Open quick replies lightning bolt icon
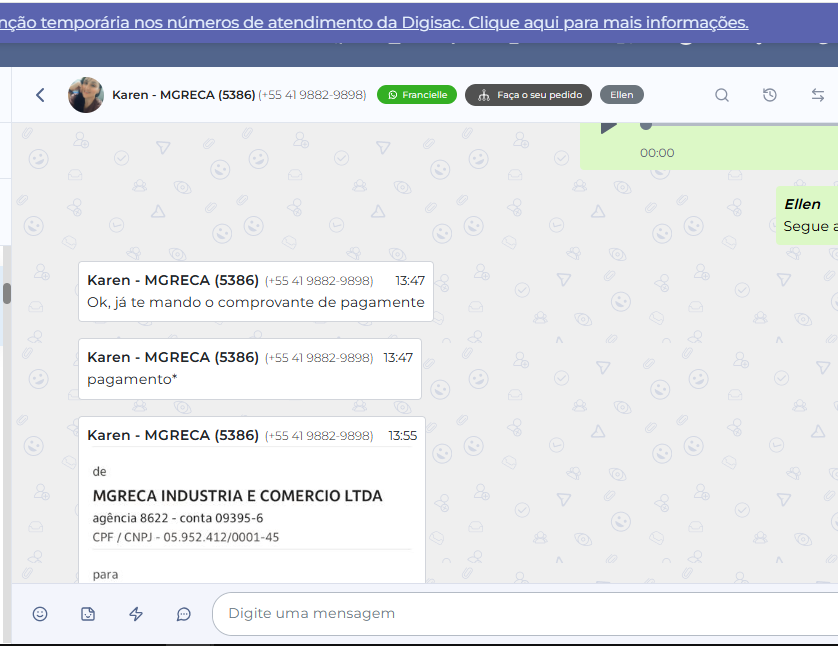Screen dimensions: 838x646 136,614
